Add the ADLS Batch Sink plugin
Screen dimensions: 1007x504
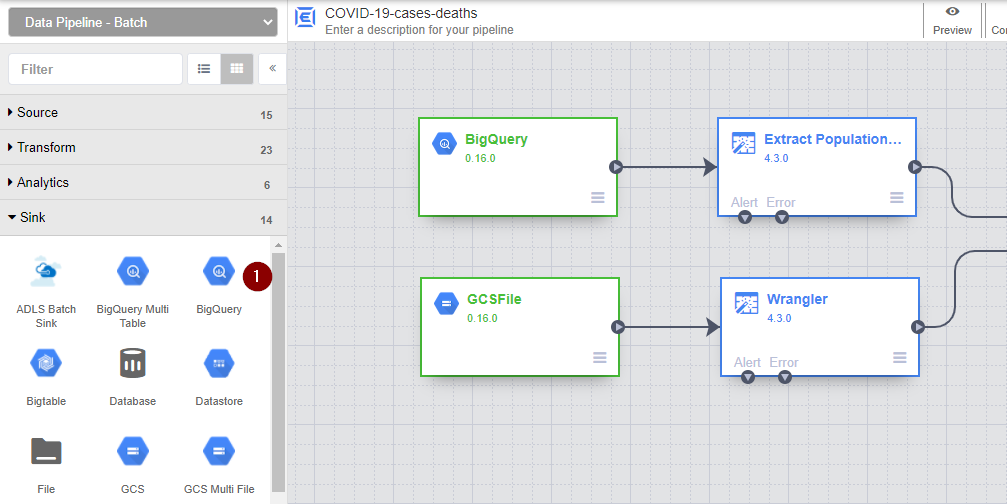coord(46,291)
